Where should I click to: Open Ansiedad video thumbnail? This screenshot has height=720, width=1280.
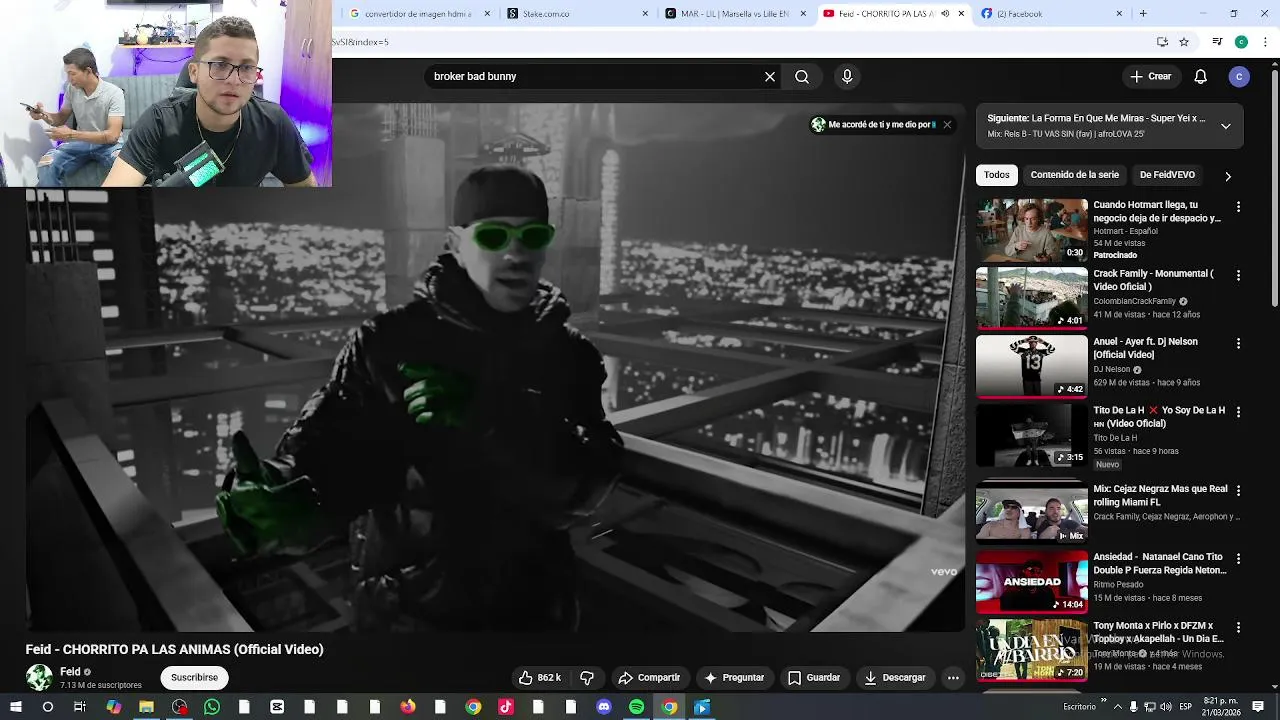coord(1031,581)
